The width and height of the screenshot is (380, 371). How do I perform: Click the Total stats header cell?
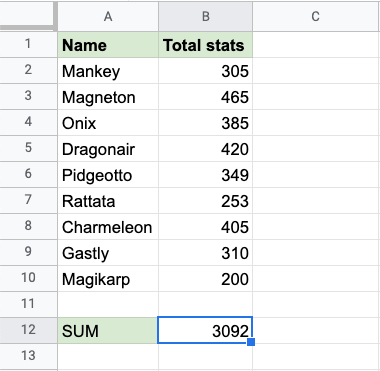tap(206, 45)
